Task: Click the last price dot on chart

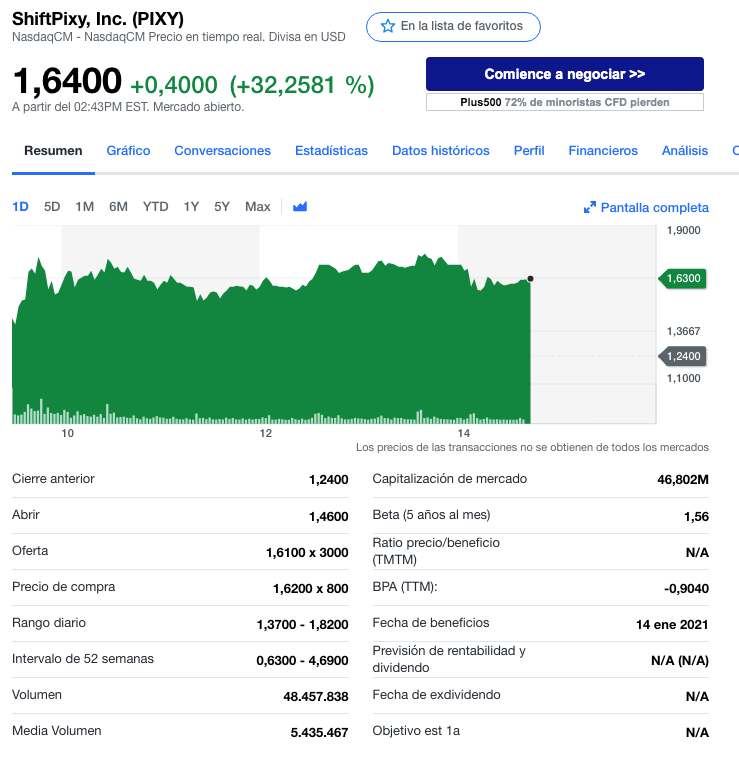Action: point(530,279)
